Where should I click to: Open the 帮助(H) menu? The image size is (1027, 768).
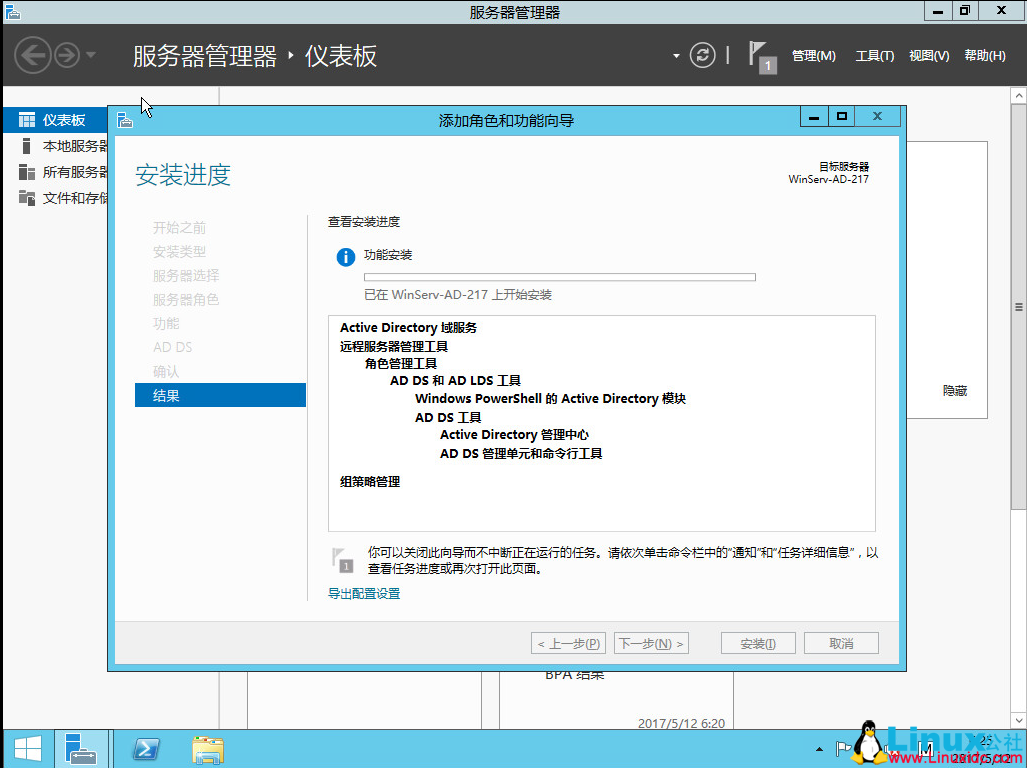984,56
